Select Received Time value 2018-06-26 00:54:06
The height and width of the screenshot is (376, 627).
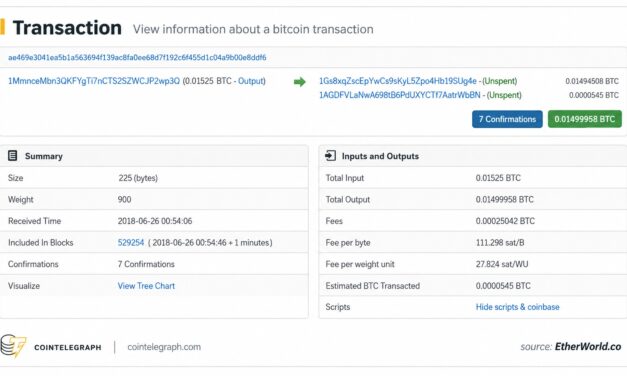point(155,221)
